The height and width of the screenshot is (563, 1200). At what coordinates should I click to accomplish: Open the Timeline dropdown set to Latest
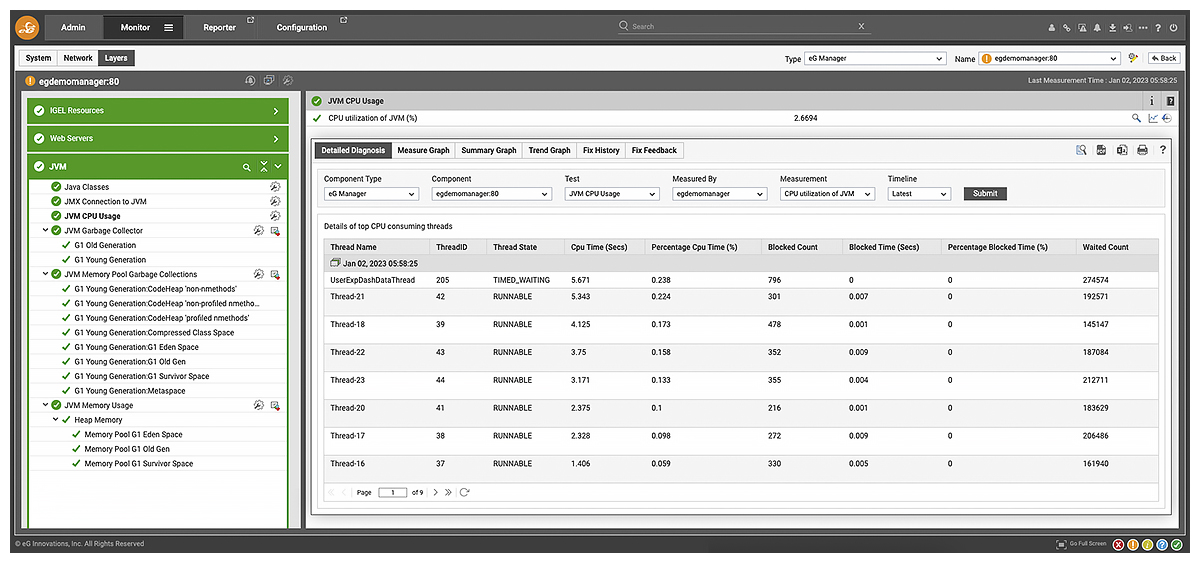[919, 194]
